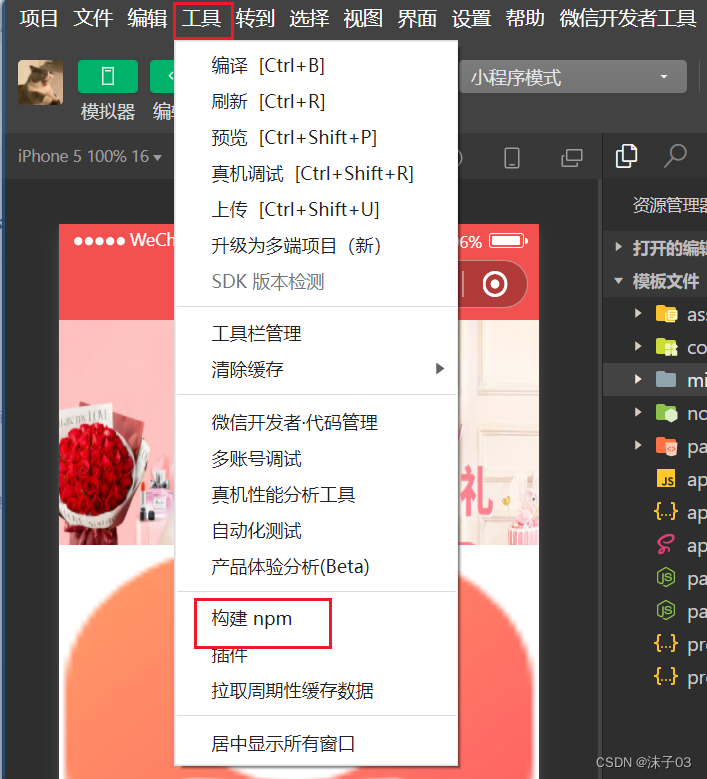707x779 pixels.
Task: Click the simulator battery icon
Action: coord(508,241)
